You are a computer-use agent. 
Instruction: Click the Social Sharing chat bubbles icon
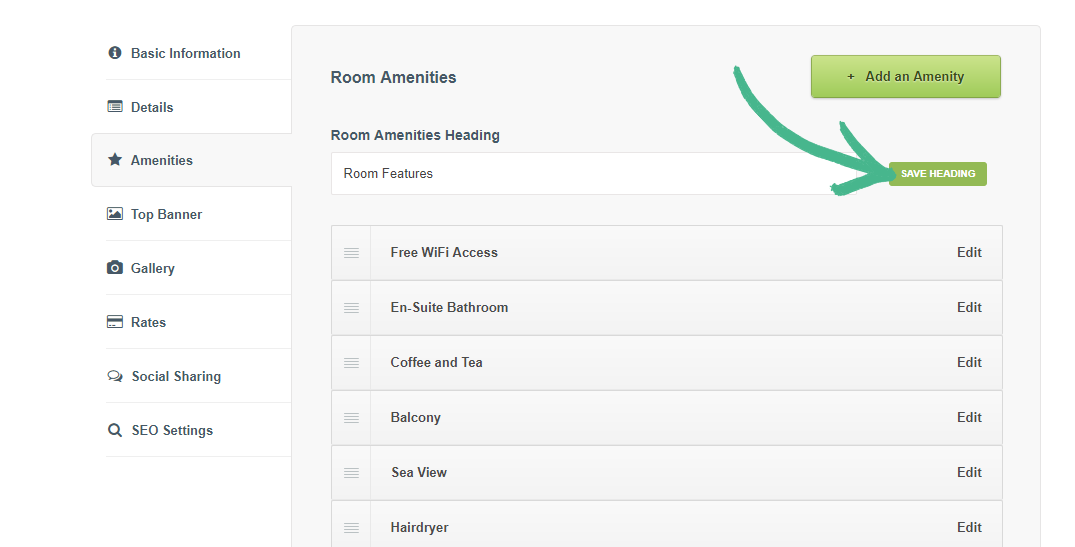115,376
